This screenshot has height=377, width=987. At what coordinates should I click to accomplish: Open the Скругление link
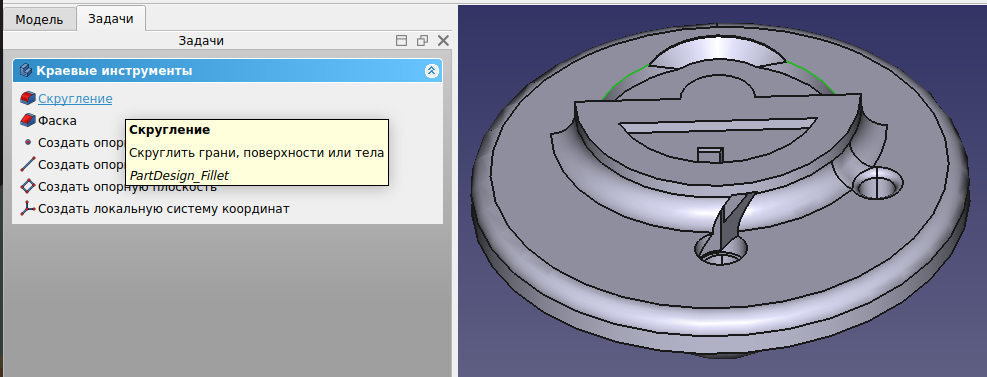click(x=75, y=98)
